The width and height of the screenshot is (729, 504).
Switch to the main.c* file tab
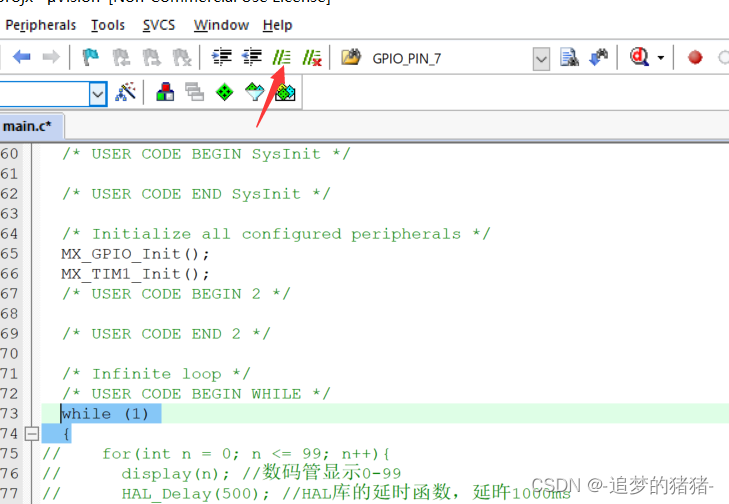point(27,126)
